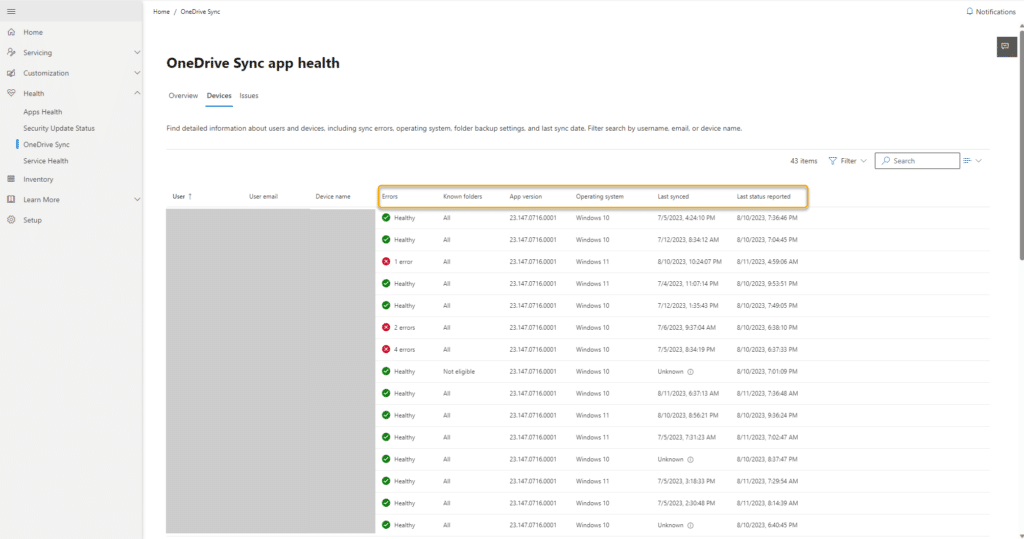Sort by Known folders column header
The width and height of the screenshot is (1024, 539).
[462, 197]
